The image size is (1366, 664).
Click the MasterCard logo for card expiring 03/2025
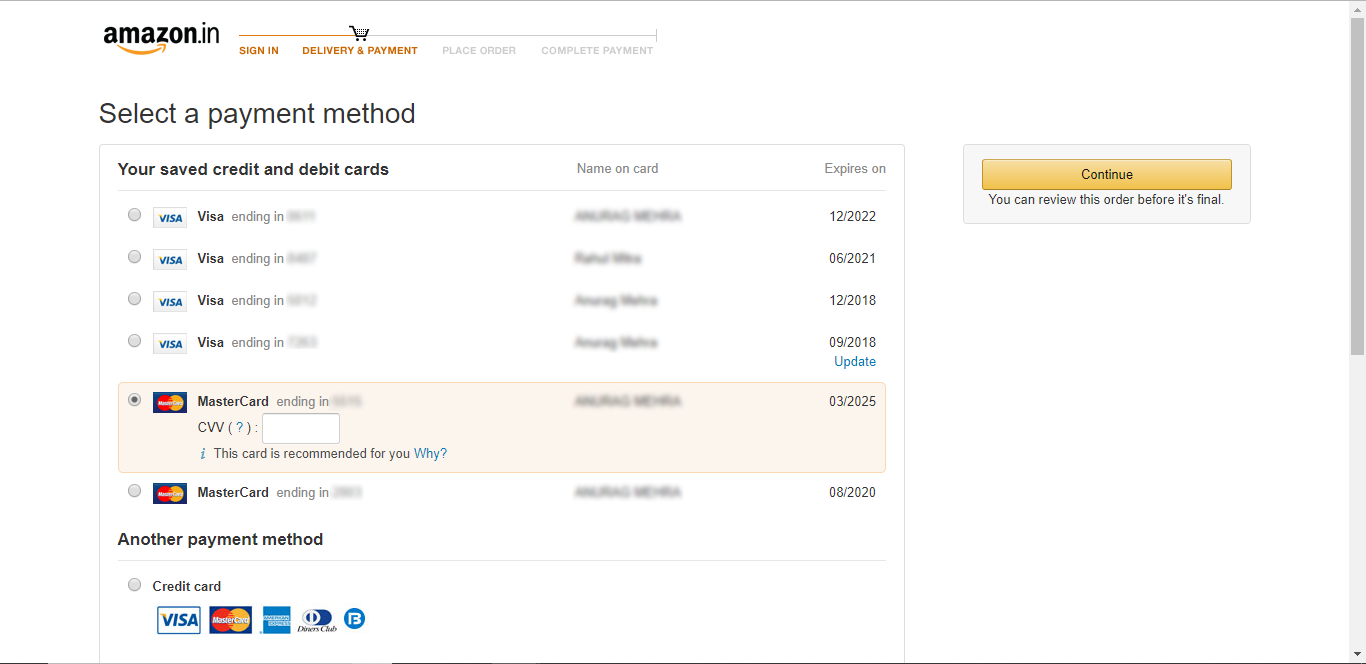coord(170,402)
